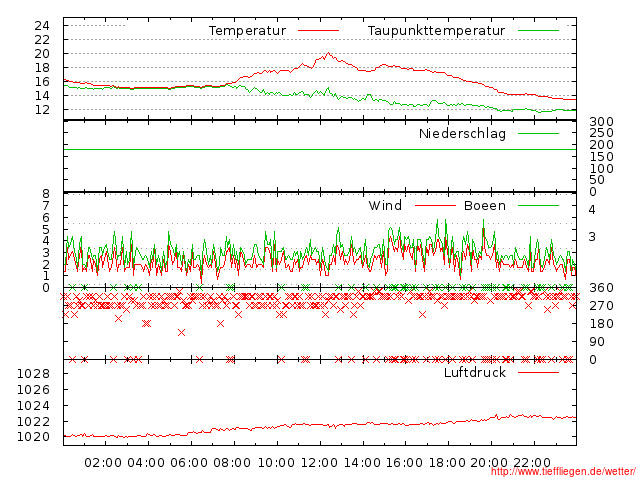The image size is (640, 480).
Task: Click the red line sample beside Temperatur
Action: click(x=318, y=31)
